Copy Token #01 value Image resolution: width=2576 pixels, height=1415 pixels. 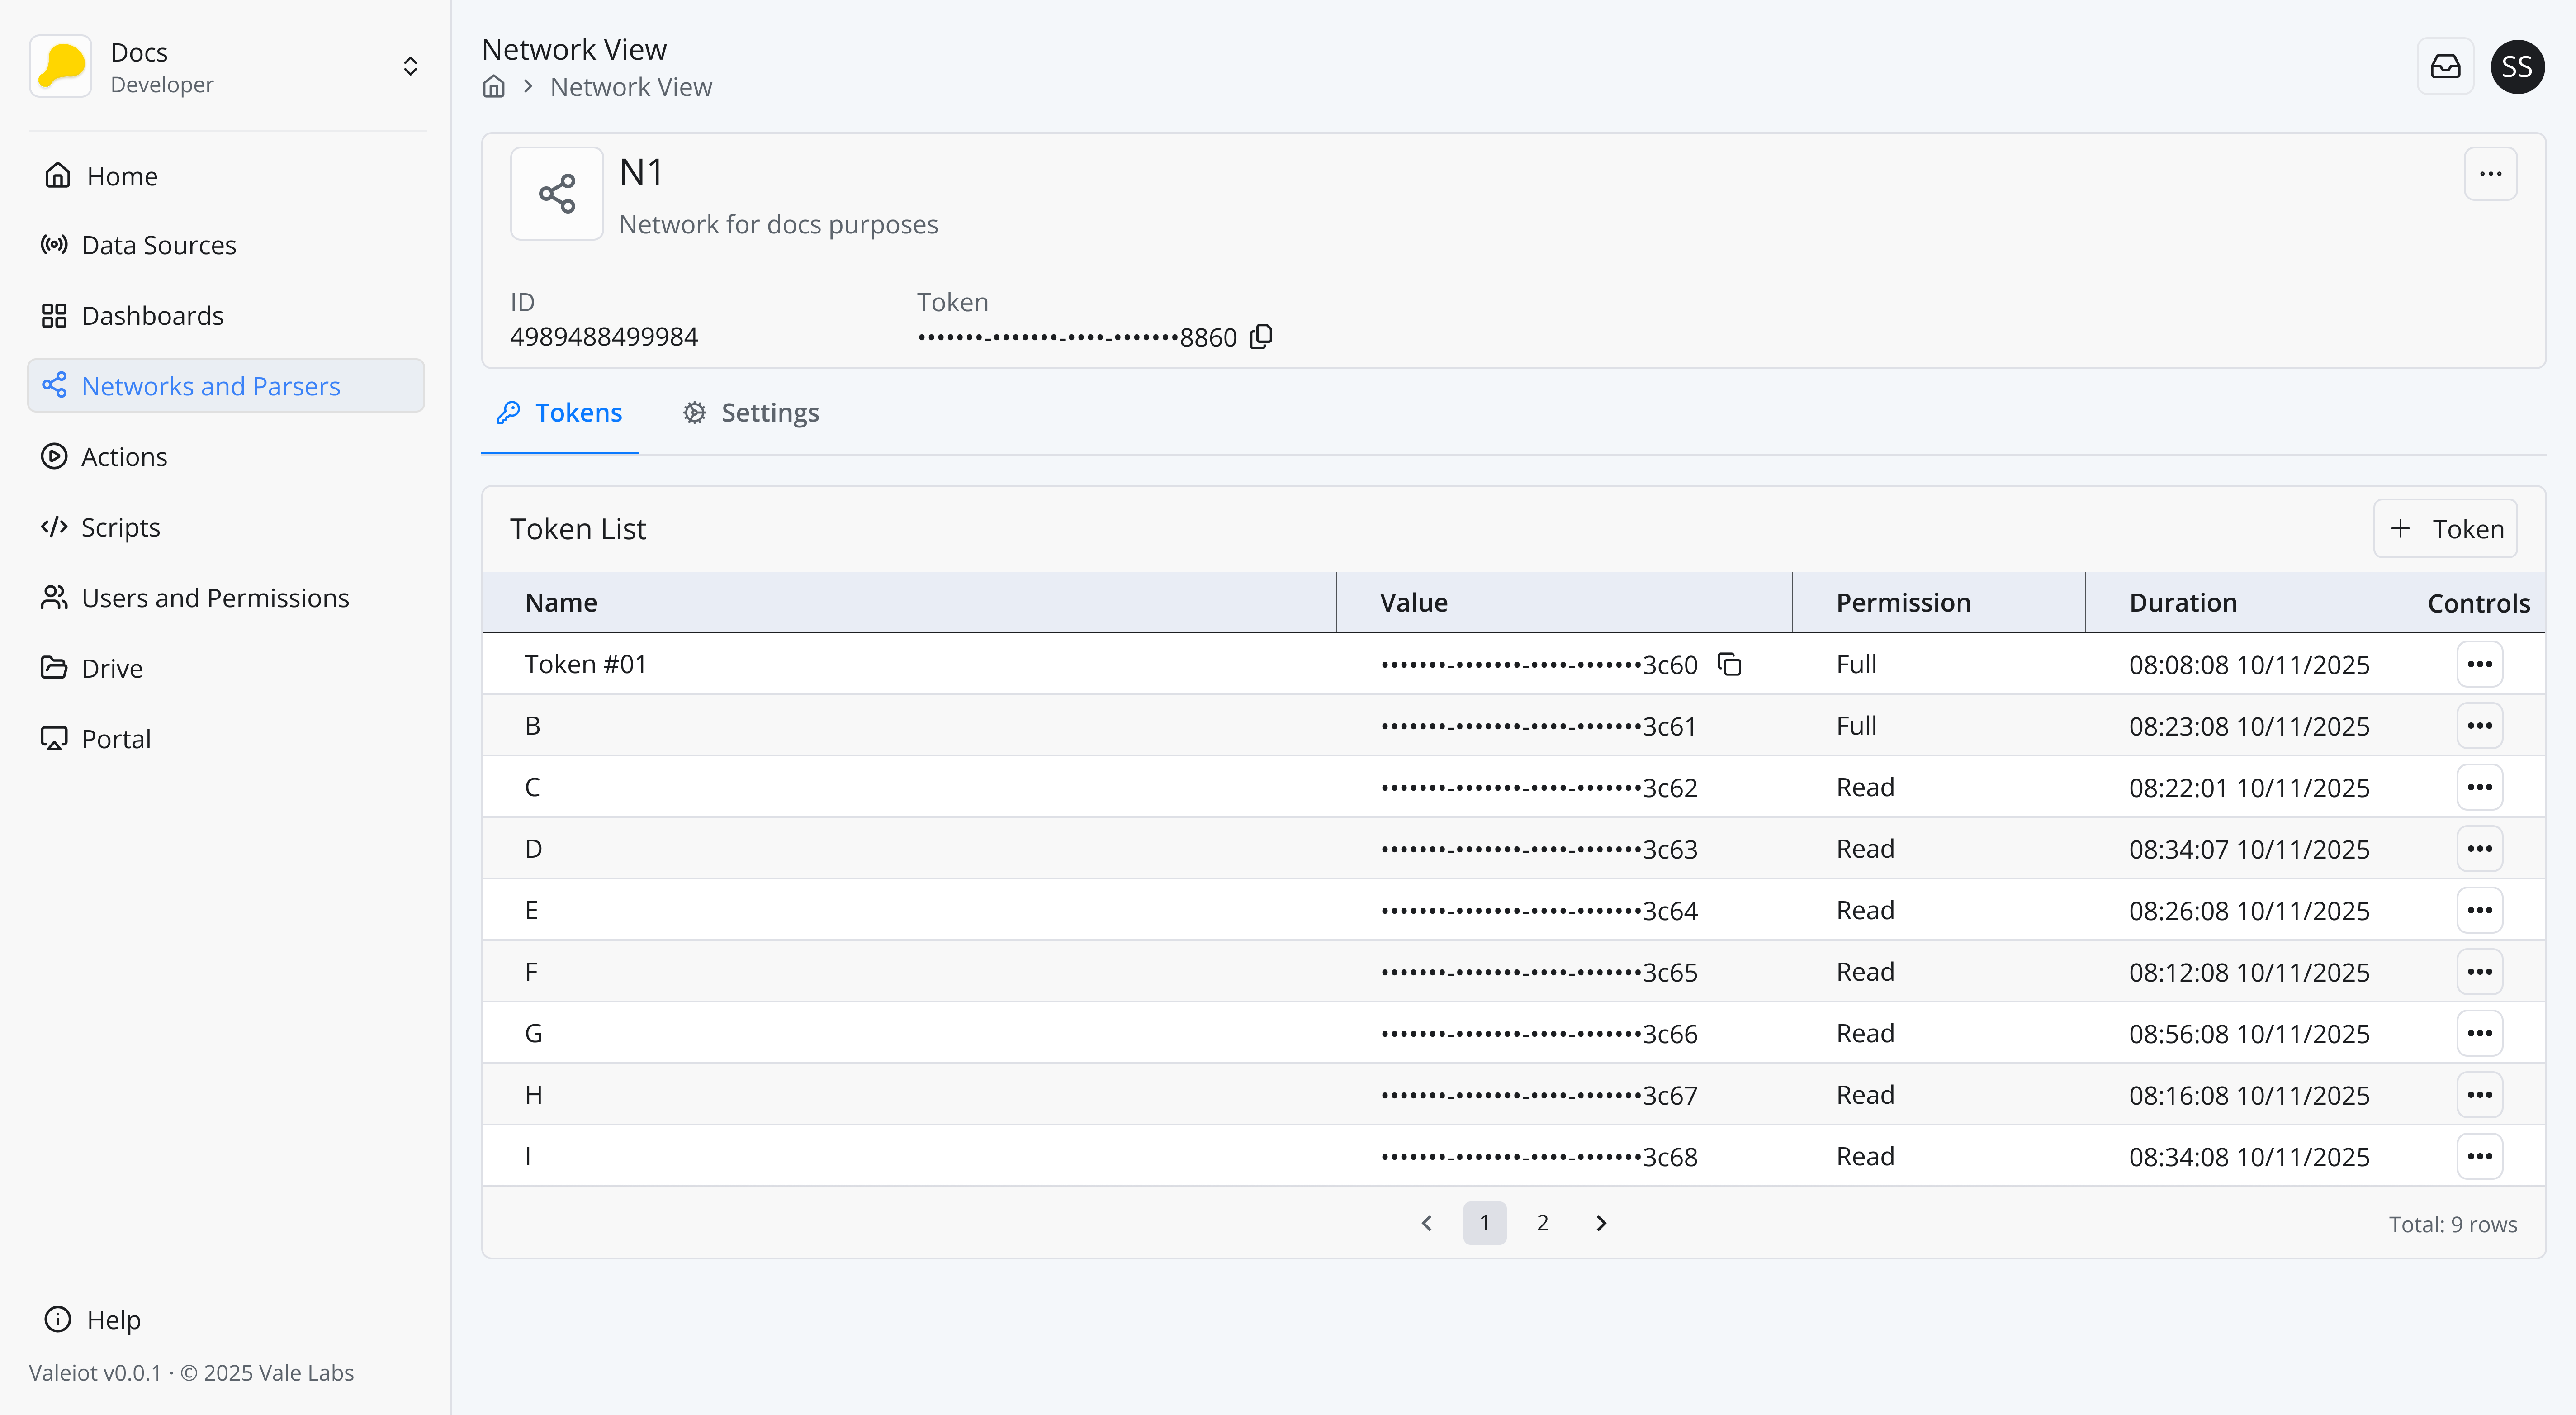pyautogui.click(x=1729, y=664)
